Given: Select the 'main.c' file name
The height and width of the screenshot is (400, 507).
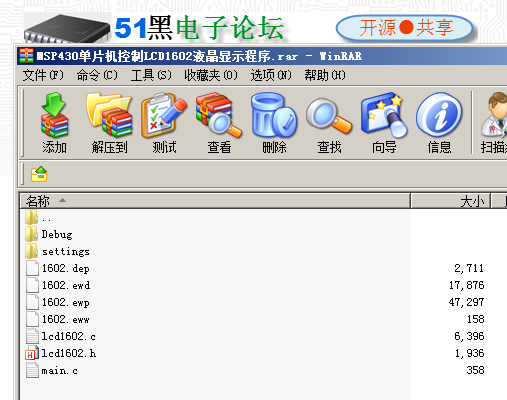Looking at the screenshot, I should [59, 370].
